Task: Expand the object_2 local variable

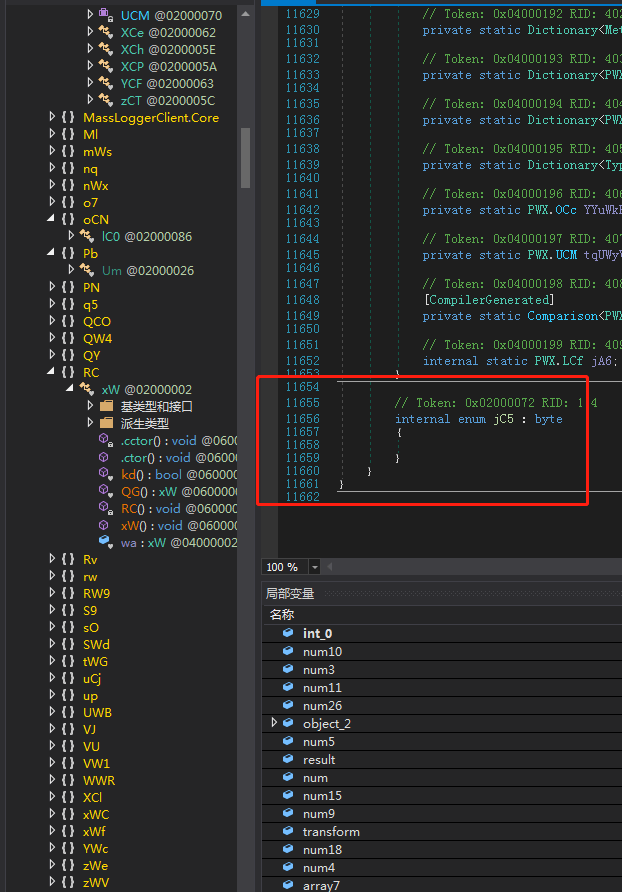Action: (x=274, y=723)
